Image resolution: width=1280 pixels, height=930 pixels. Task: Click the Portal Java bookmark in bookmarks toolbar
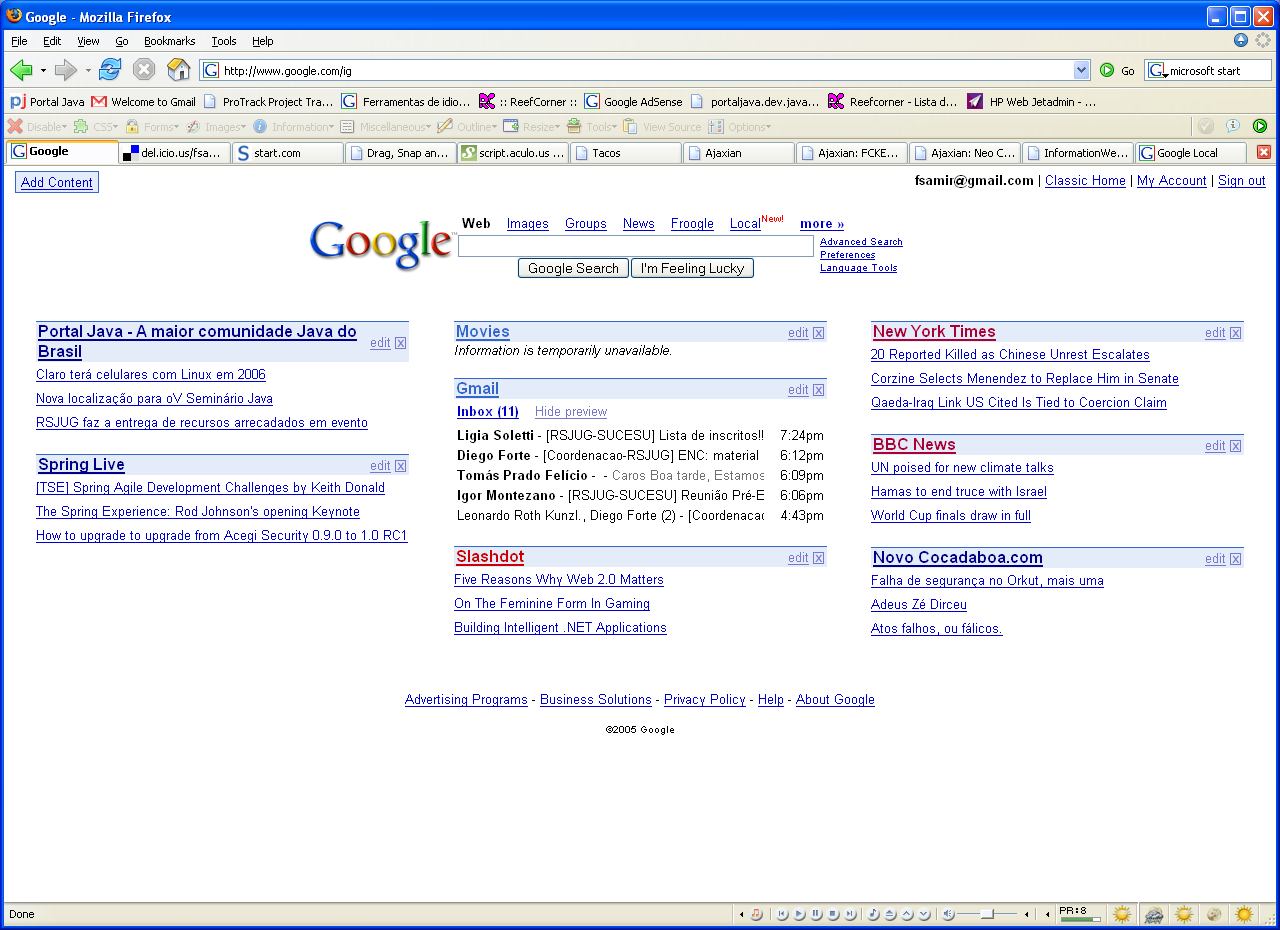point(47,101)
